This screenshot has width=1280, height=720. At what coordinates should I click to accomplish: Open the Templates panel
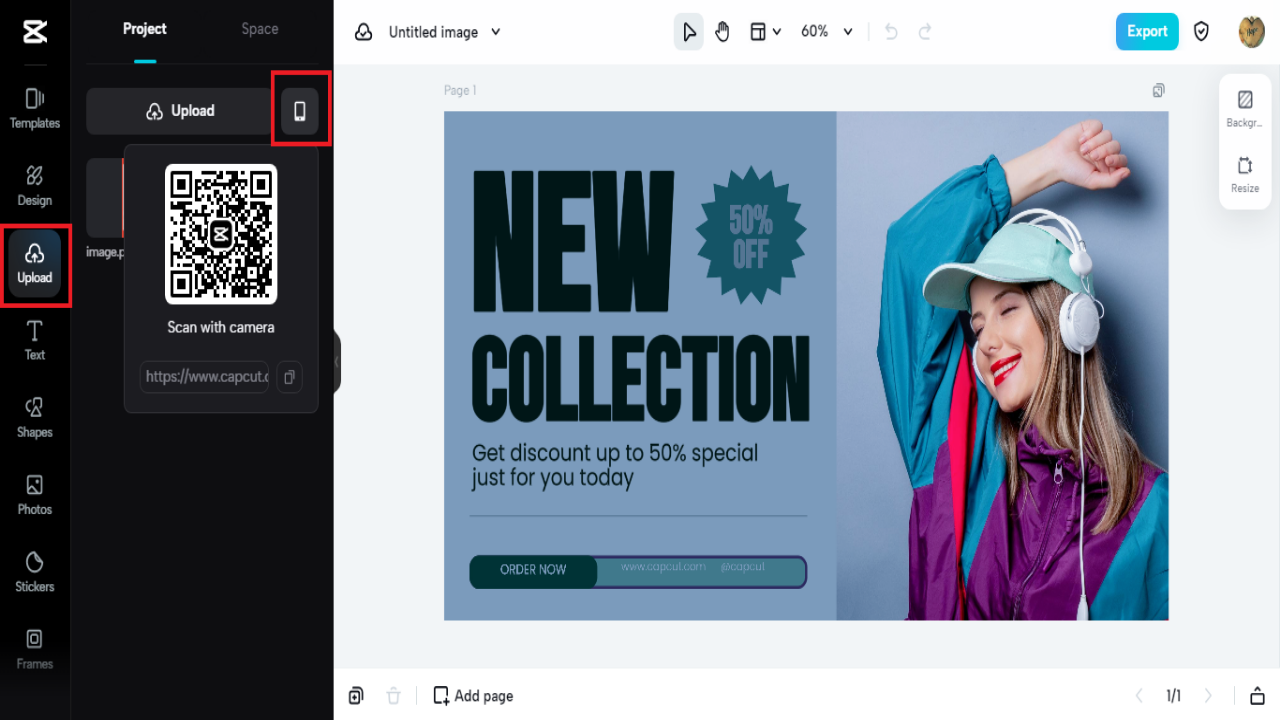(x=35, y=109)
